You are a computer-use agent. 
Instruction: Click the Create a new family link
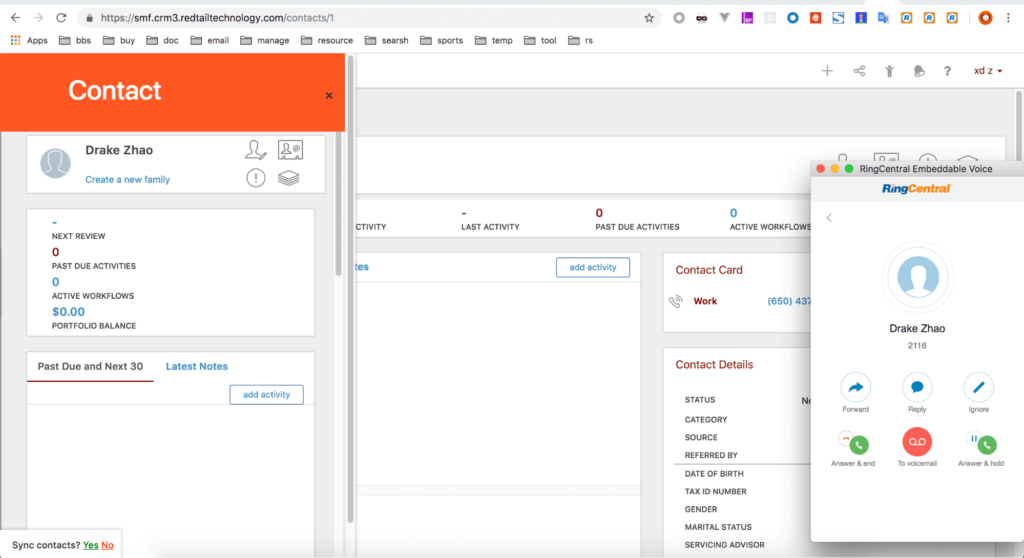pyautogui.click(x=127, y=180)
